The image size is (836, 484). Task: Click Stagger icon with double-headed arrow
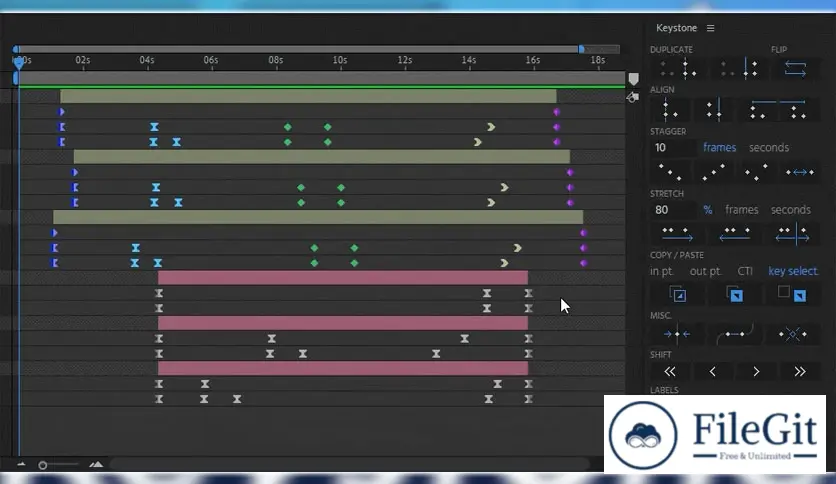800,172
